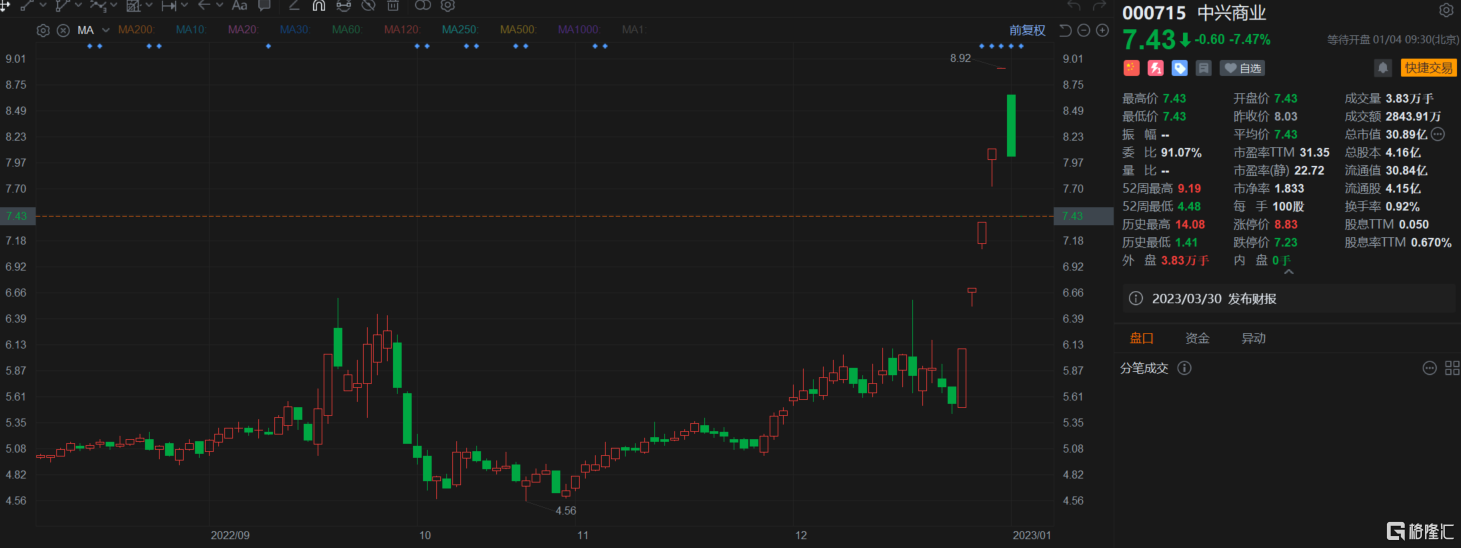The height and width of the screenshot is (548, 1461).
Task: Click the China flag market icon
Action: 1132,68
